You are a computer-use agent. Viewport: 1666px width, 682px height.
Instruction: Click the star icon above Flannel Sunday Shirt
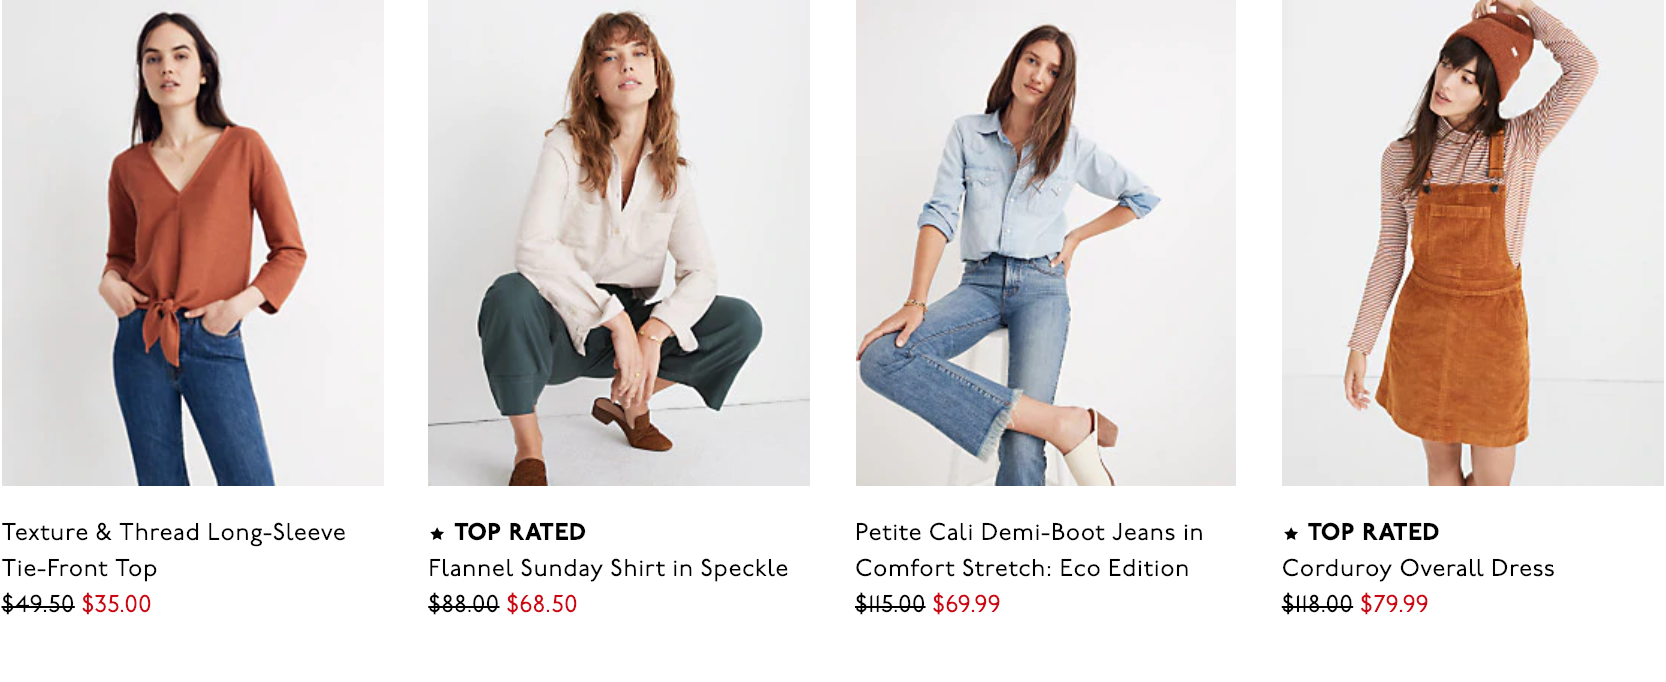click(x=437, y=534)
